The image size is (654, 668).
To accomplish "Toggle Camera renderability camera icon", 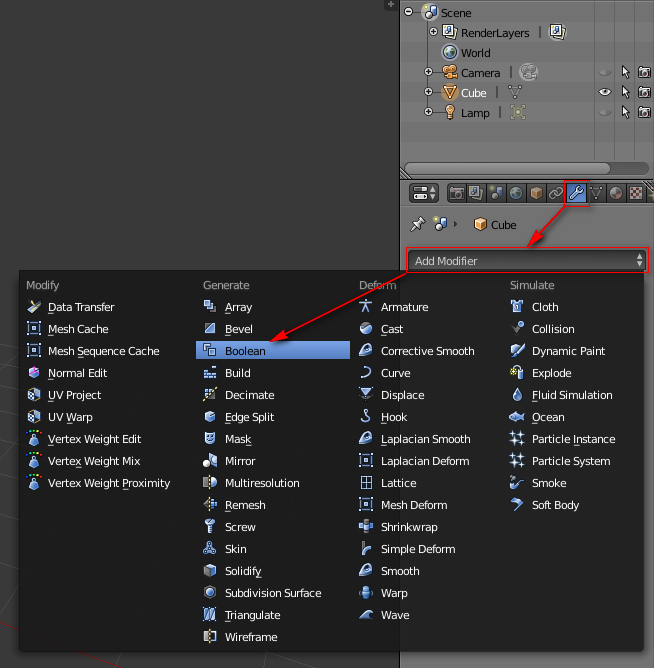I will pos(644,72).
